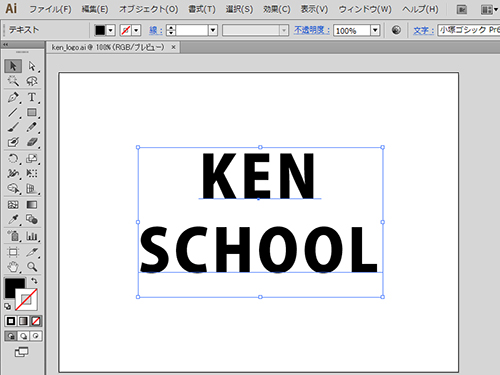Select the Blob Brush tool

pos(13,142)
